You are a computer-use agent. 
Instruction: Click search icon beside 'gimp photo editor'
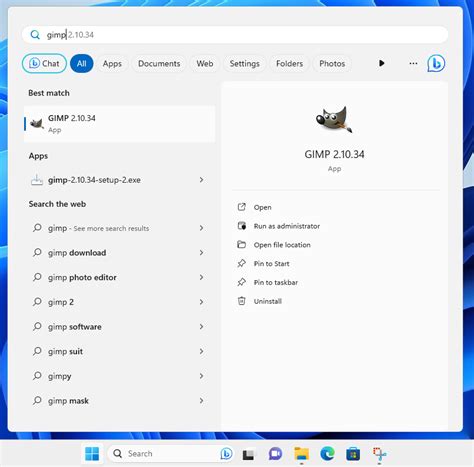(x=37, y=277)
